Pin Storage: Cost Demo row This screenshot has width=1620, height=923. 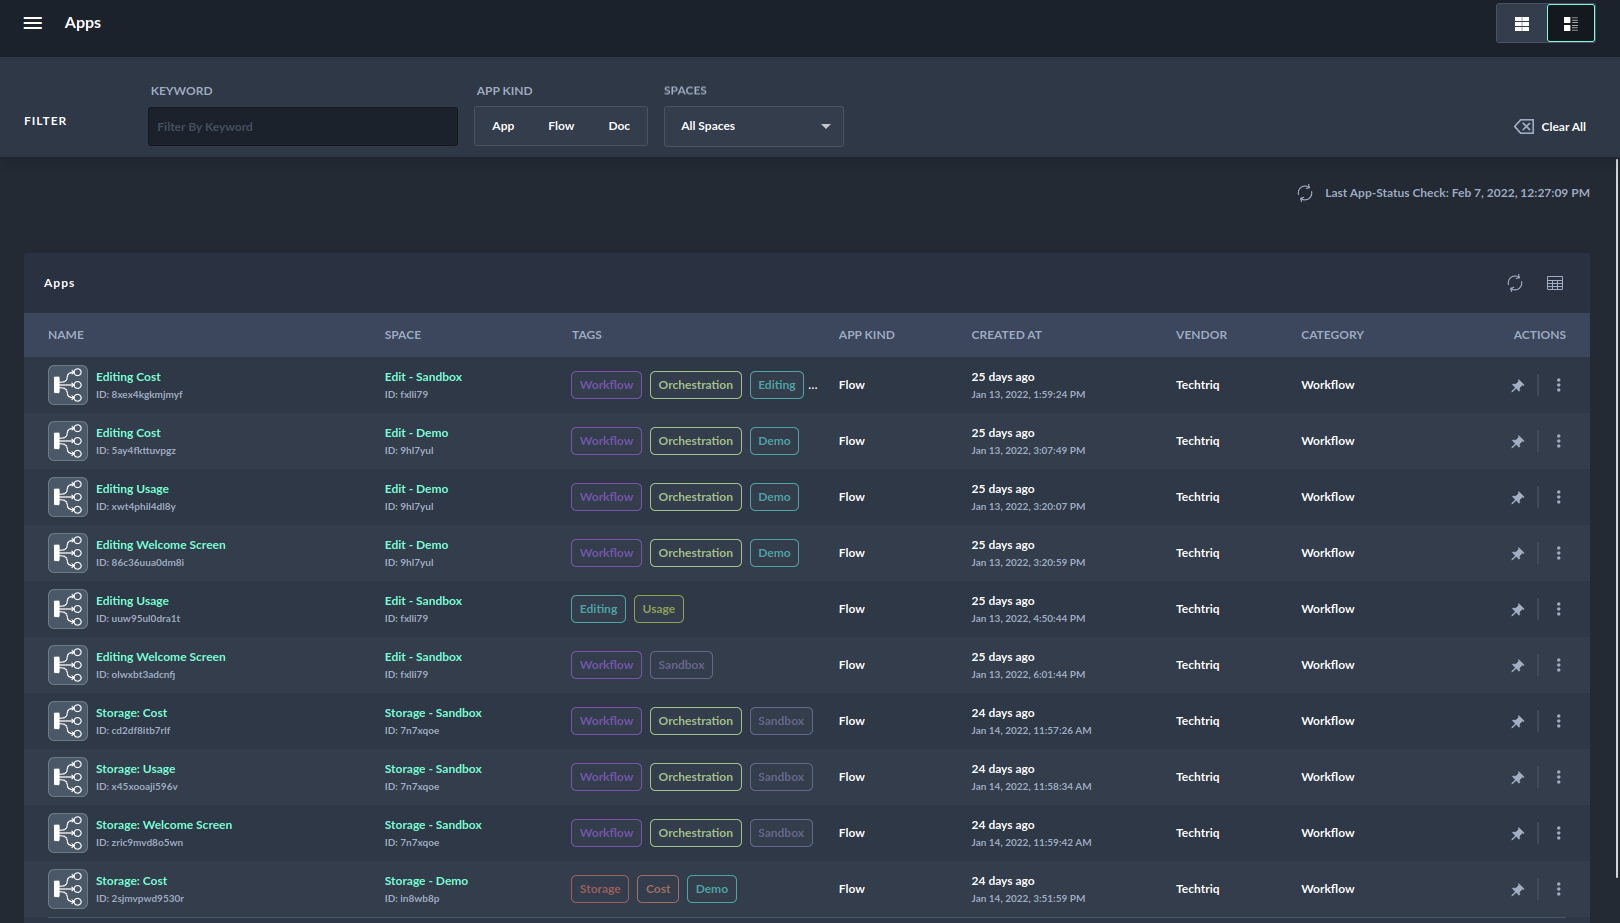coord(1517,889)
